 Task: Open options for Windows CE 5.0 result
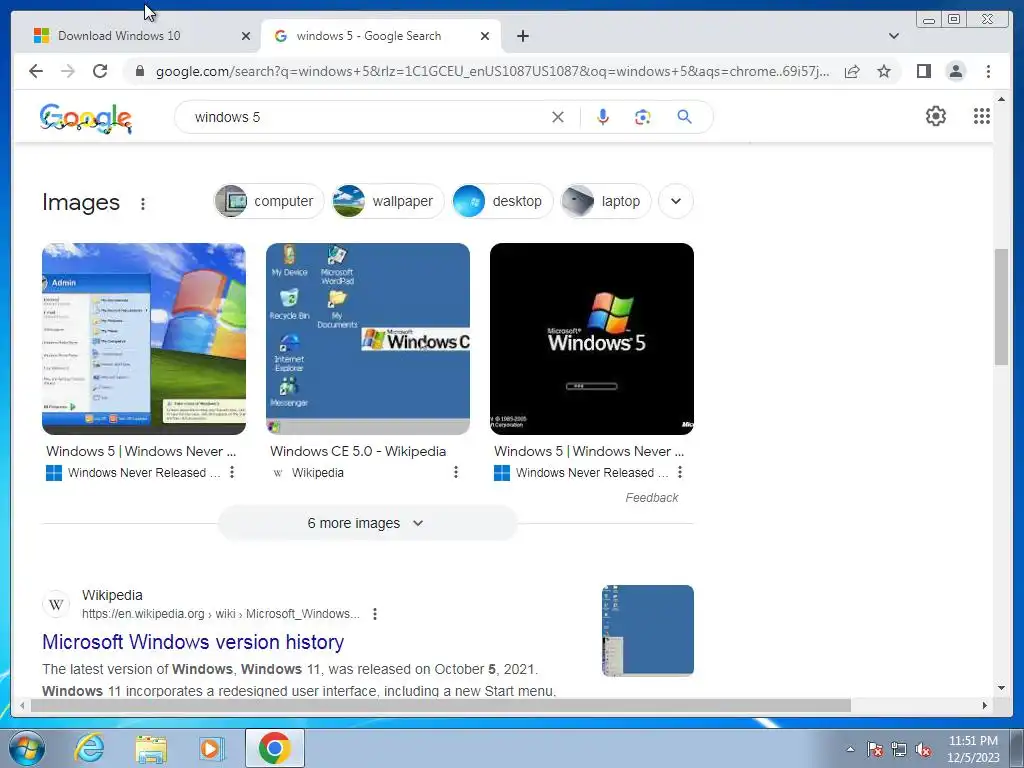click(456, 472)
